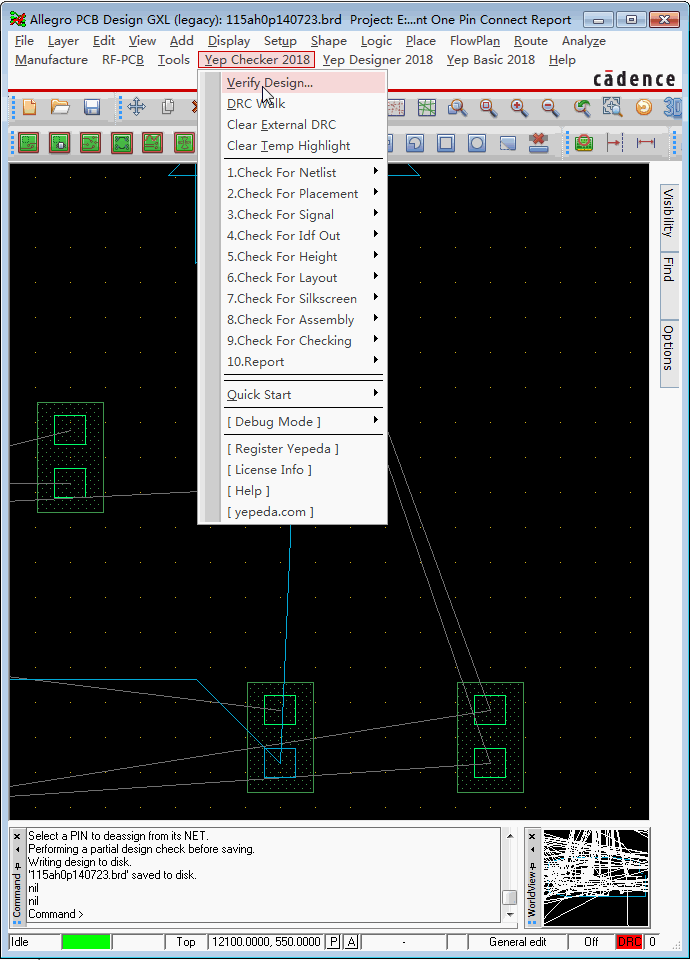Expand the Quick Start submenu

point(303,395)
